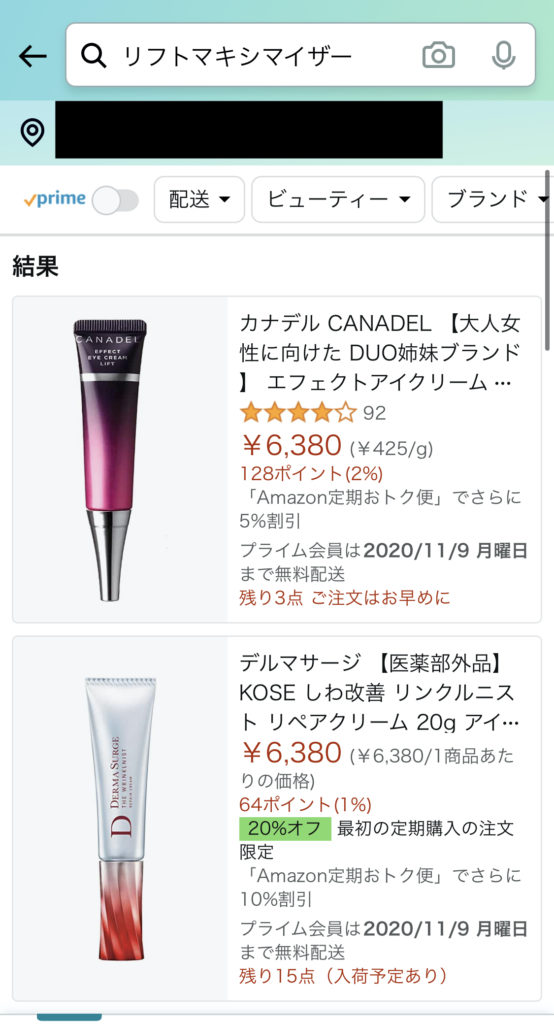Image resolution: width=554 pixels, height=1024 pixels.
Task: Select the 20%オフ discount badge
Action: tap(285, 828)
